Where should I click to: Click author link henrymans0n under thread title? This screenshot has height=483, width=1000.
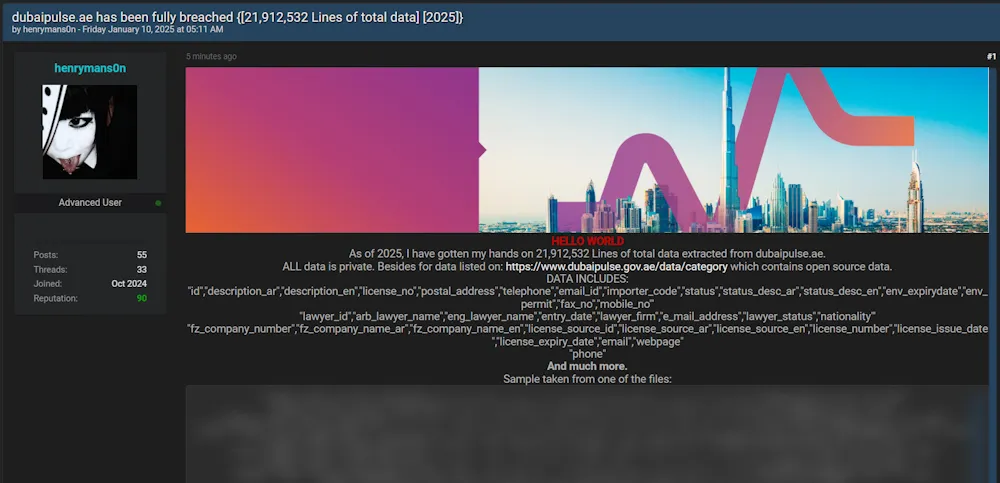[x=48, y=29]
